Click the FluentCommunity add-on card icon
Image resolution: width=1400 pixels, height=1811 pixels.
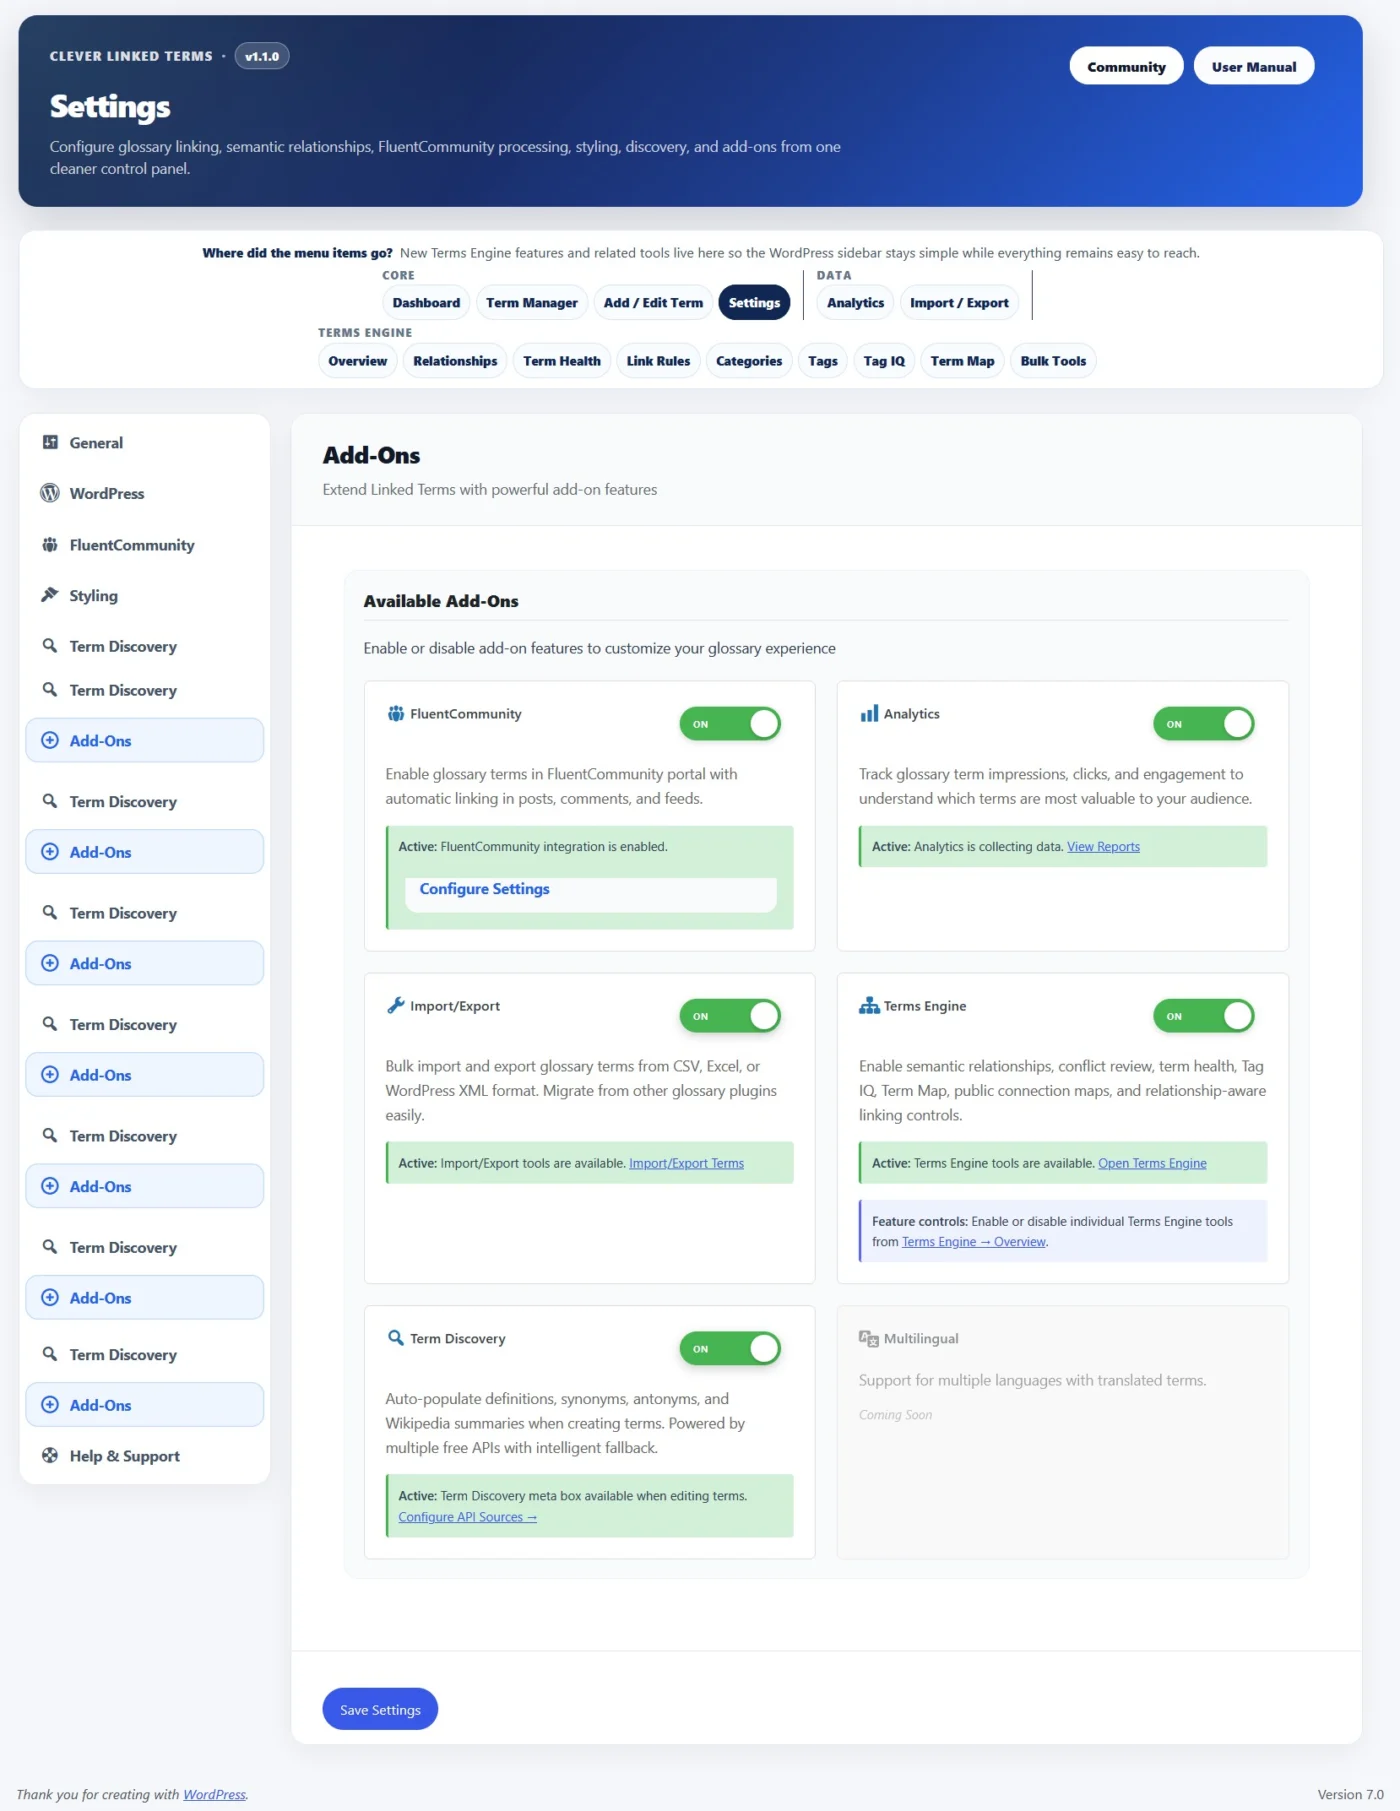(396, 714)
